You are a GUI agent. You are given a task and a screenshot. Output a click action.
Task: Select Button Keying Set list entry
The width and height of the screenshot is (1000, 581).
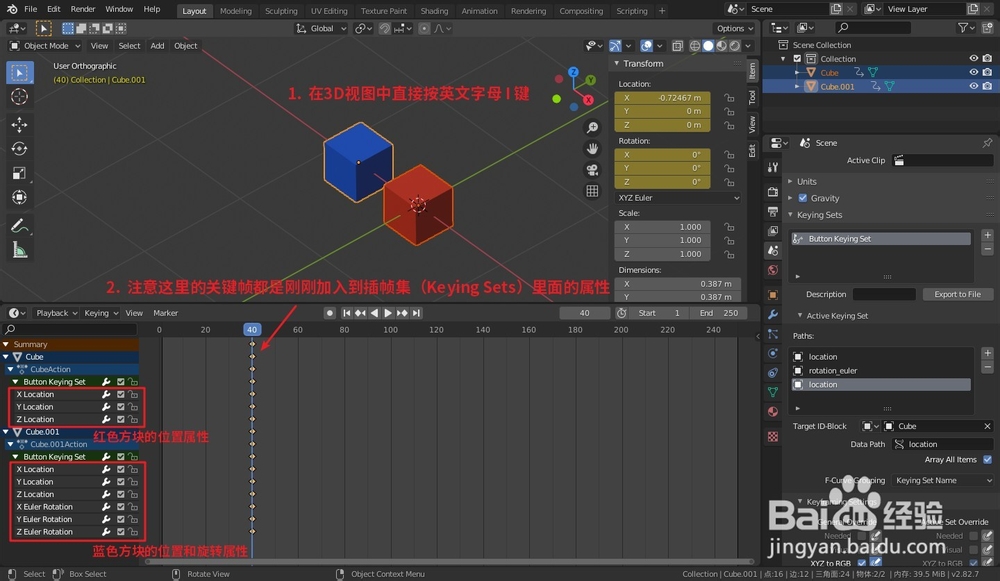[881, 239]
